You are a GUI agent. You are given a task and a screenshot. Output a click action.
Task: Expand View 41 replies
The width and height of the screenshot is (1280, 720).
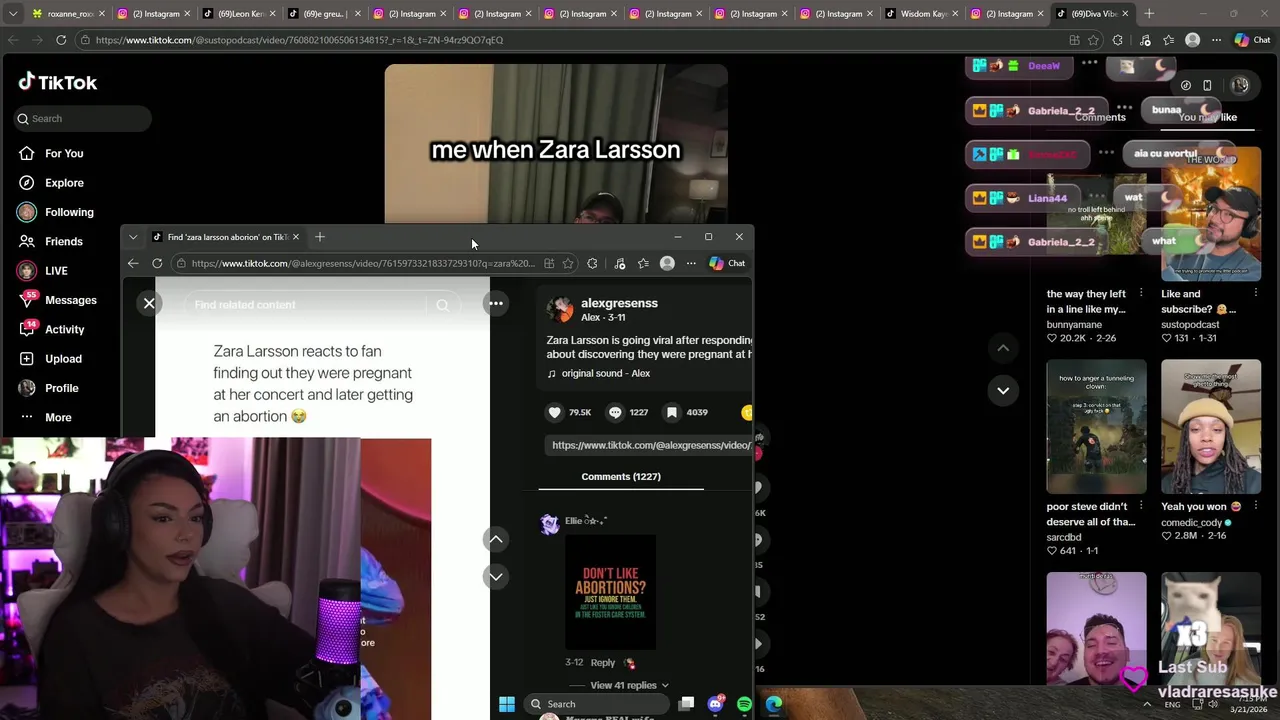[x=629, y=685]
